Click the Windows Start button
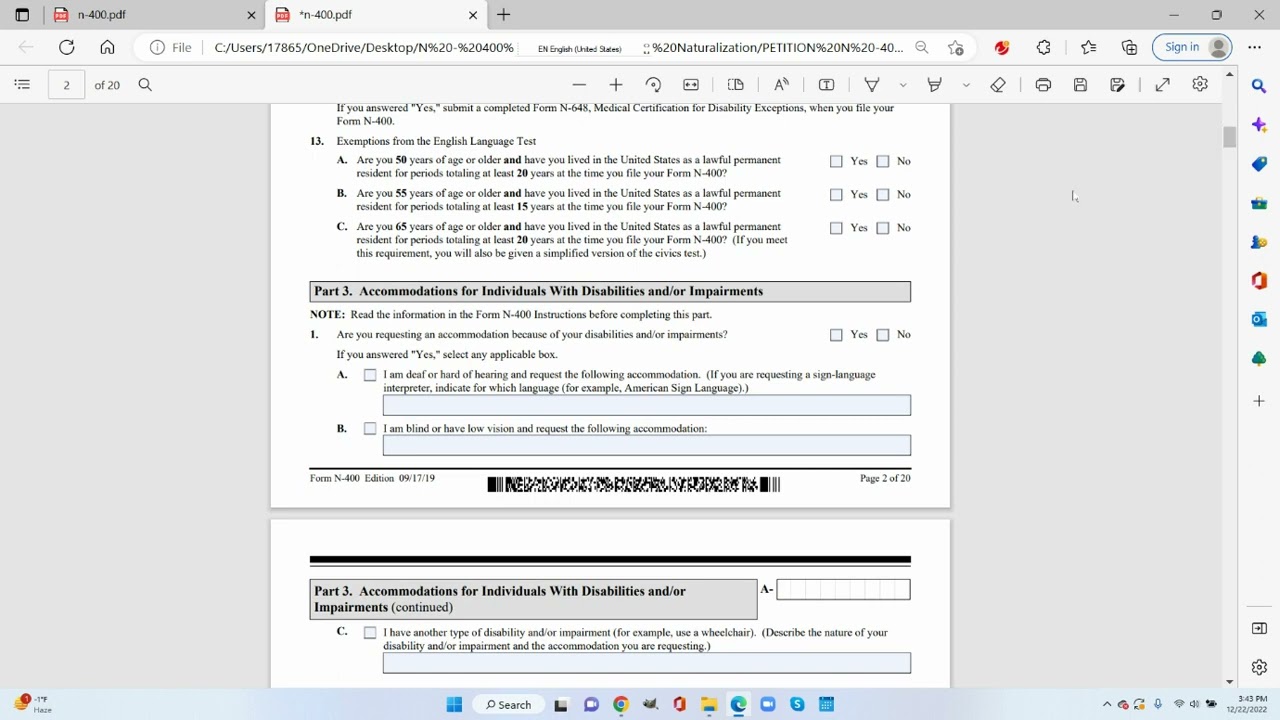 (454, 704)
